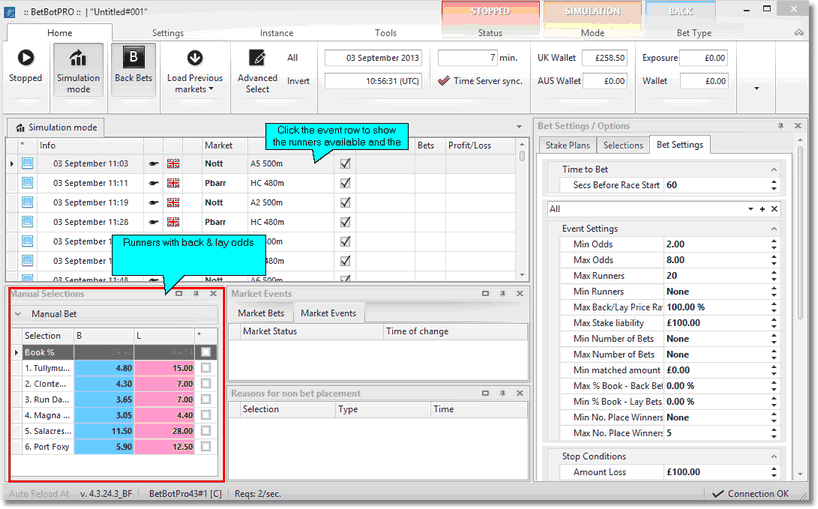Screen dimensions: 818x509
Task: Click the STOPPED status indicator
Action: click(490, 11)
